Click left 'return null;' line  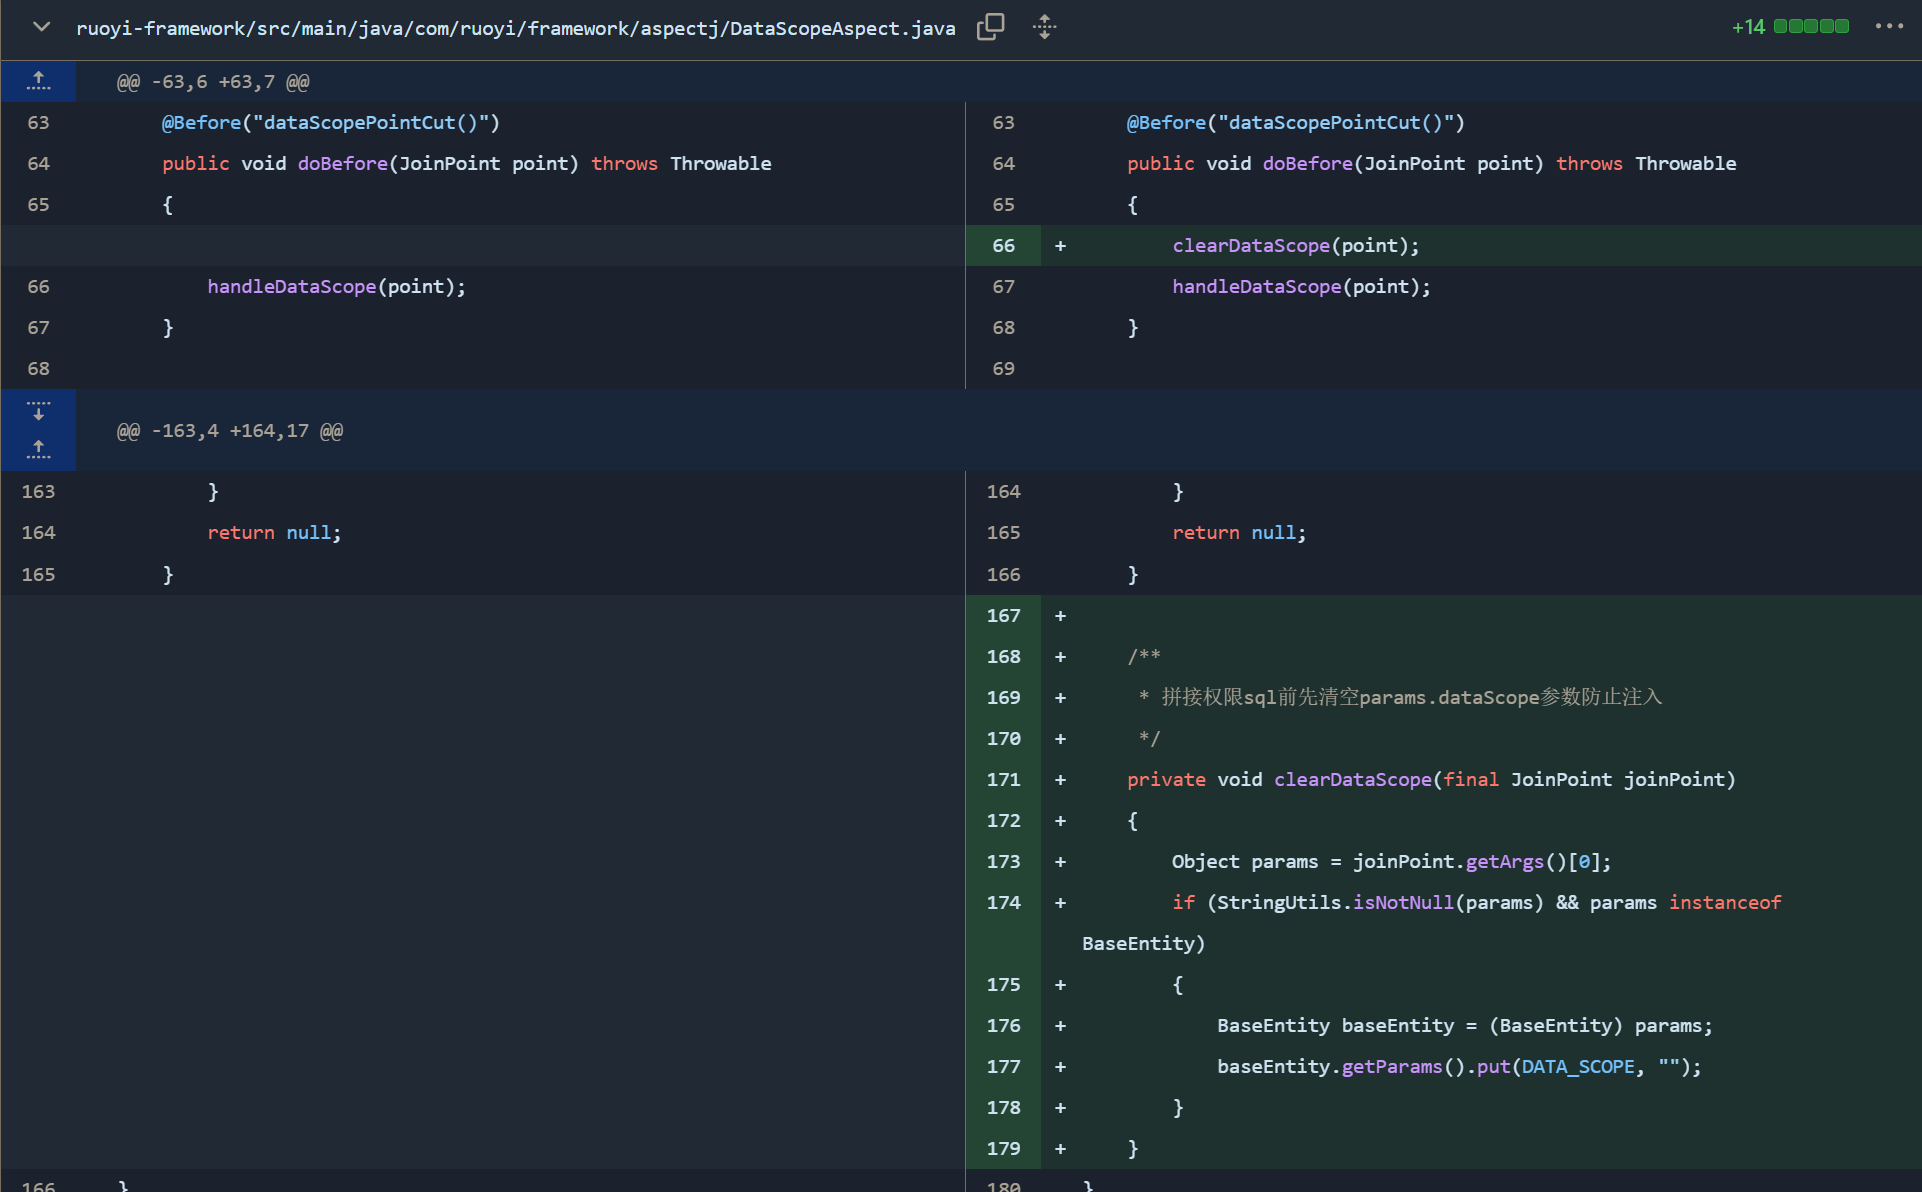coord(274,532)
